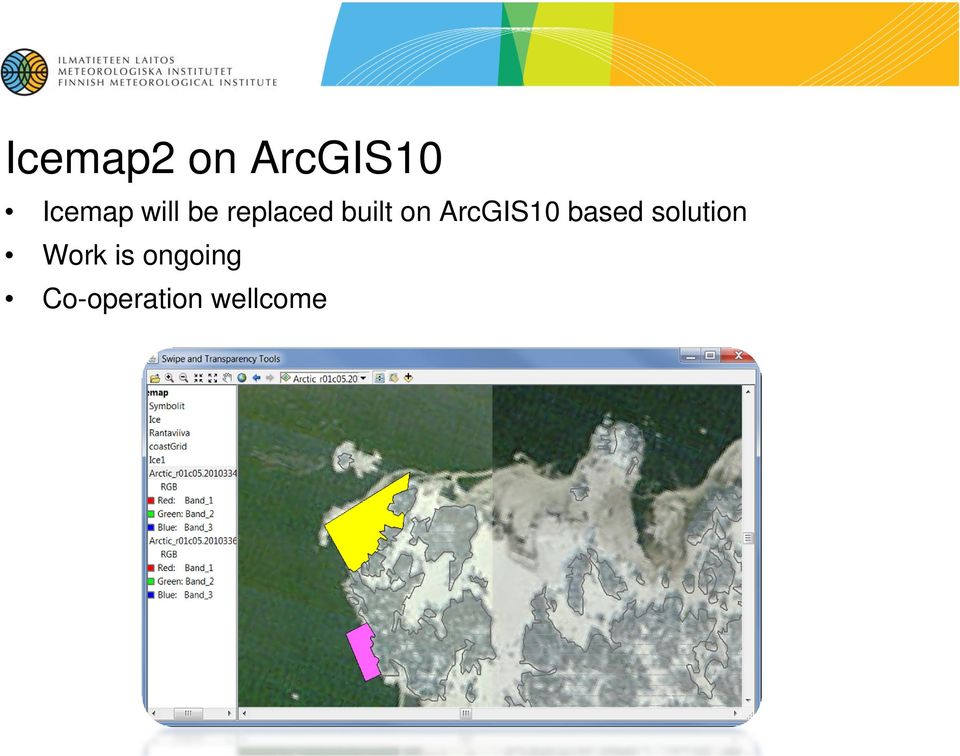This screenshot has width=960, height=756.
Task: Click the first RGB label in contents
Action: click(168, 487)
